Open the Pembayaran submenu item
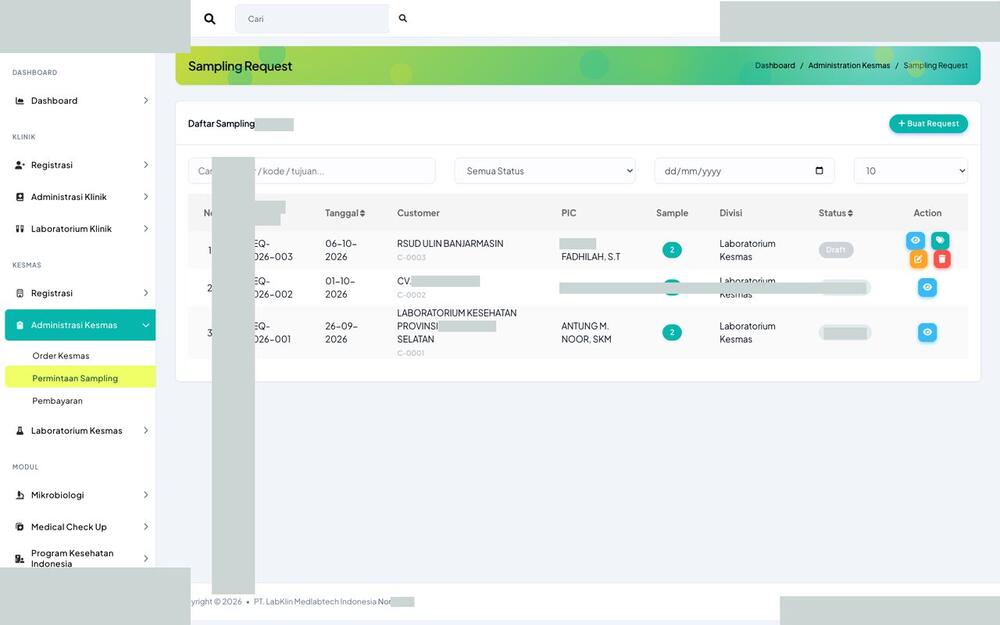 57,401
